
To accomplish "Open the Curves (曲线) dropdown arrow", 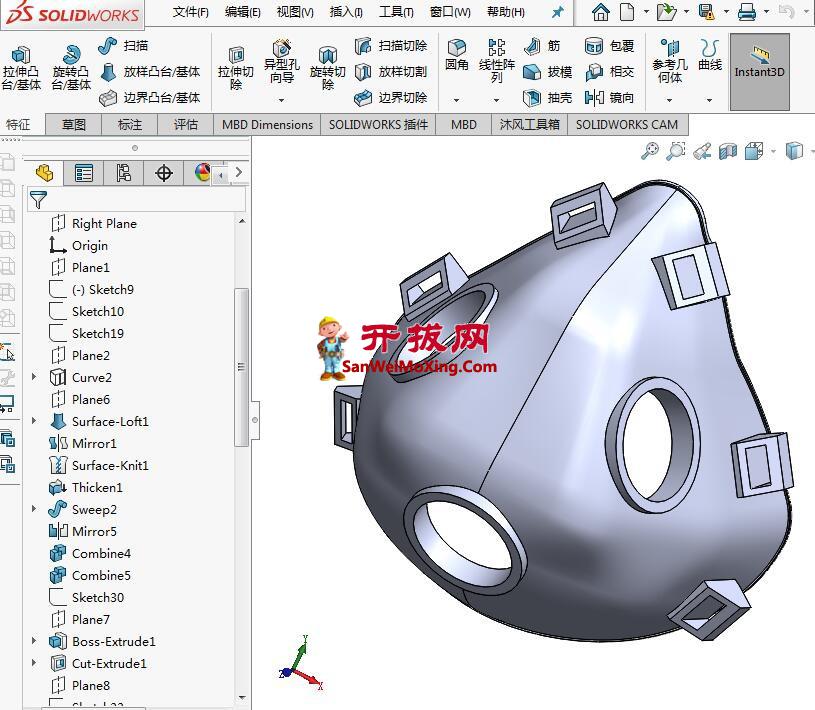I will coord(709,100).
